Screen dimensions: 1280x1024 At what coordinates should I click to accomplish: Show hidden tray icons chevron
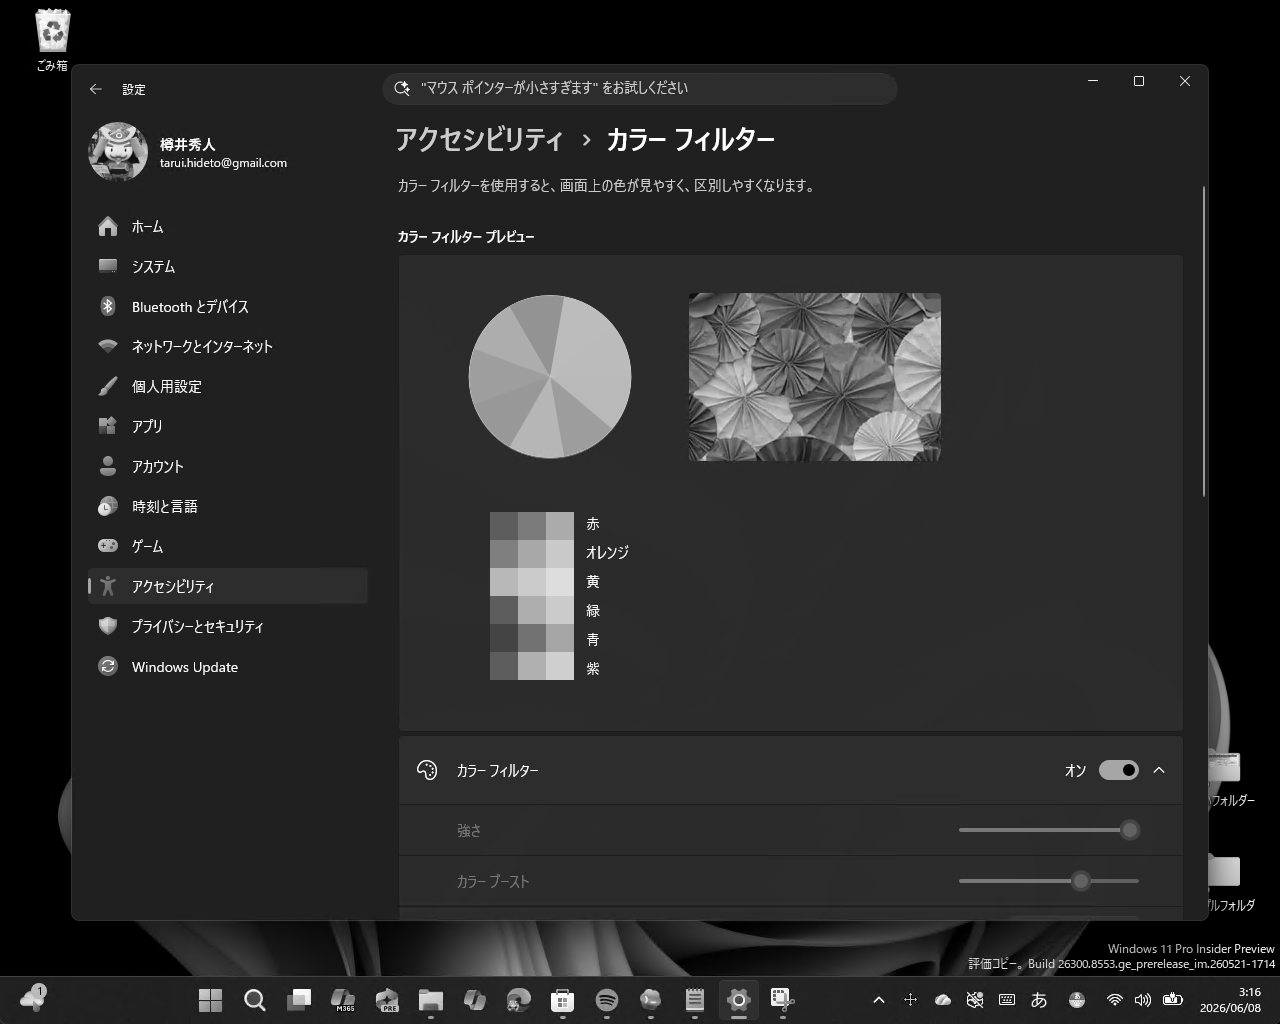pos(879,1000)
